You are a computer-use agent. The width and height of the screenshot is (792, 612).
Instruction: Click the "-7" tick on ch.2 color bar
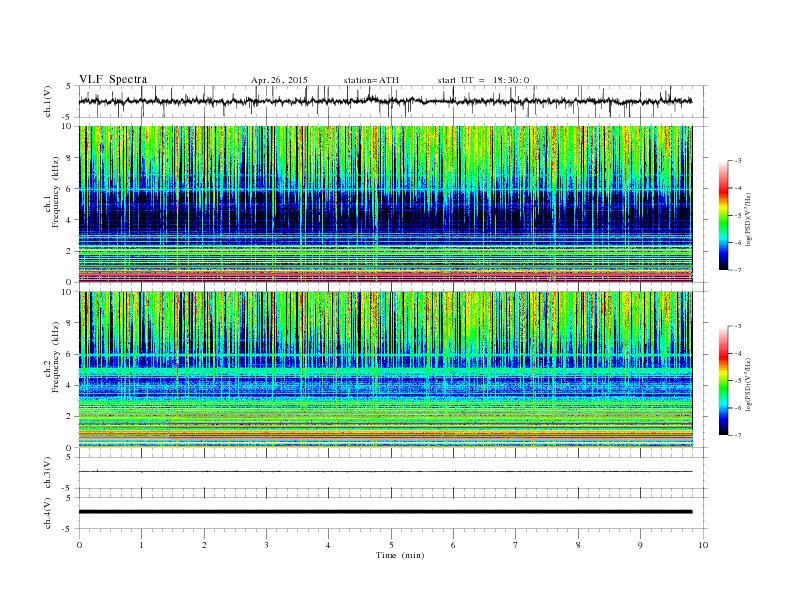(x=738, y=435)
